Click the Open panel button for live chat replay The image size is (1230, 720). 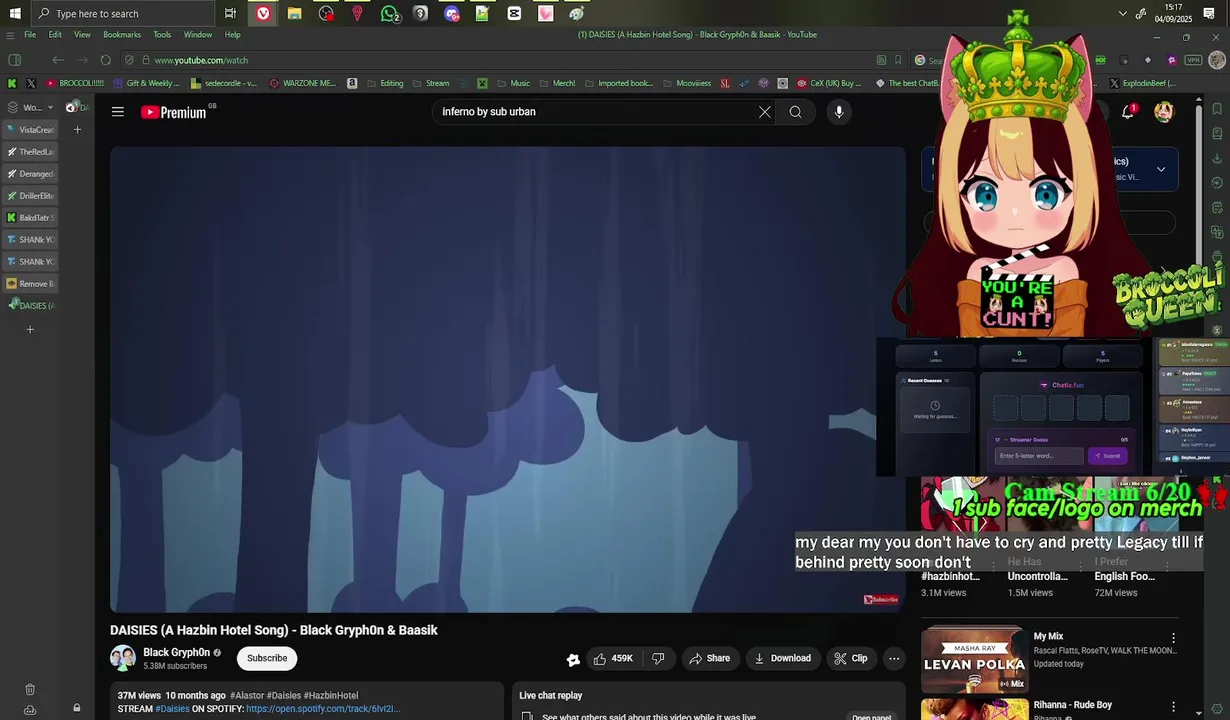pyautogui.click(x=871, y=717)
